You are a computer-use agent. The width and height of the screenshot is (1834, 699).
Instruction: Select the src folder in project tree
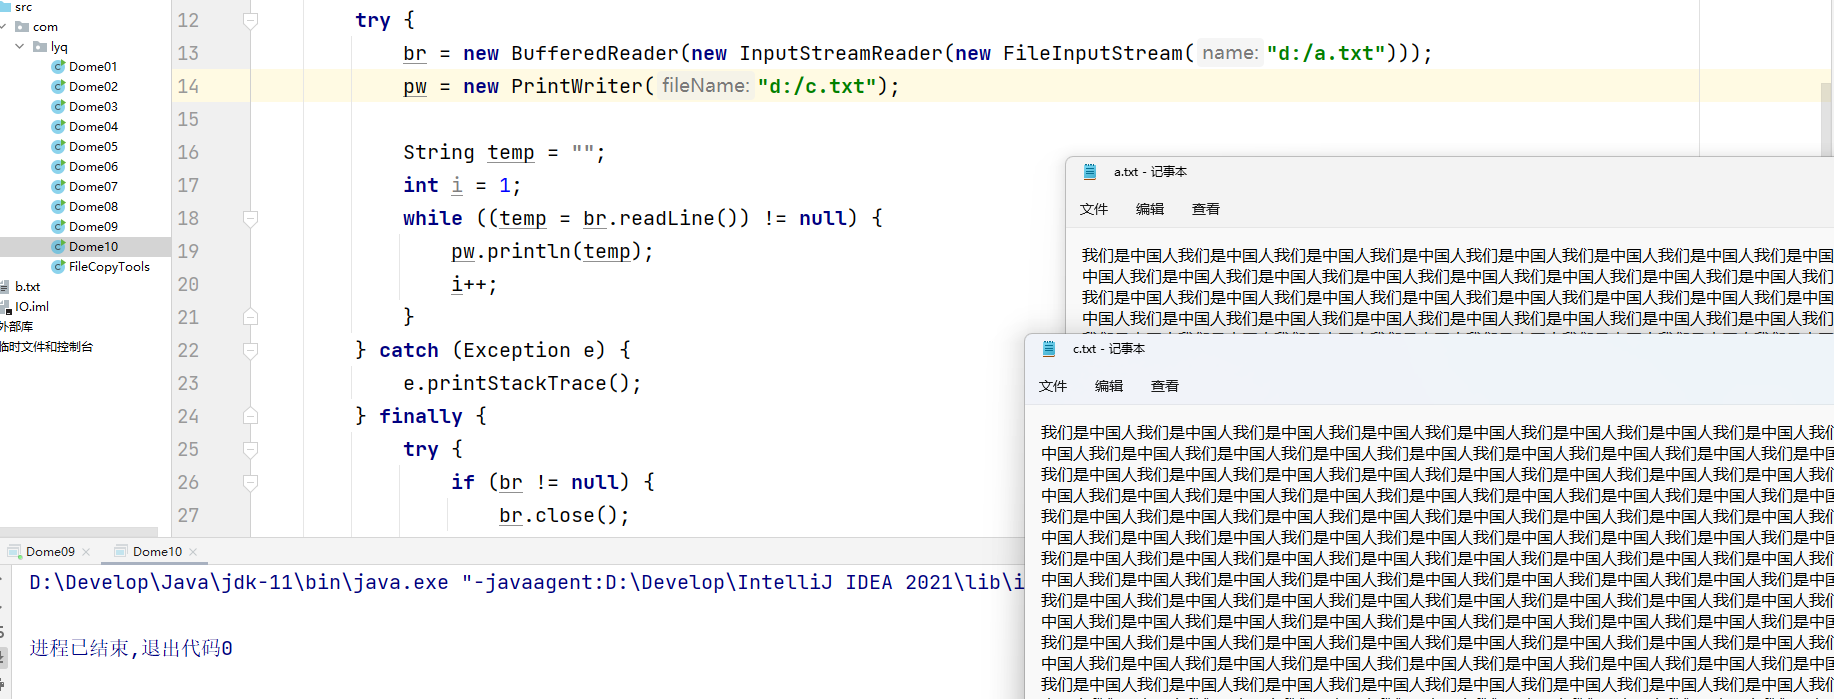(23, 7)
